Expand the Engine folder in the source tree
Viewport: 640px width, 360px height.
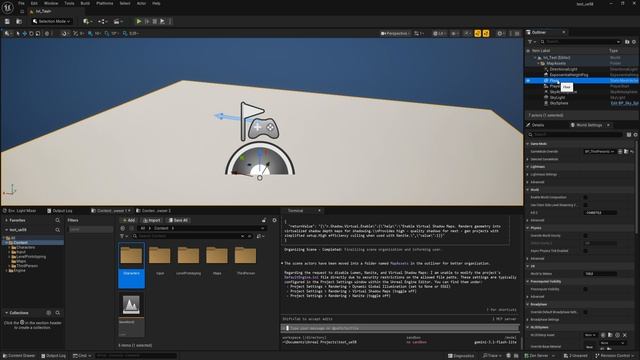[6, 271]
